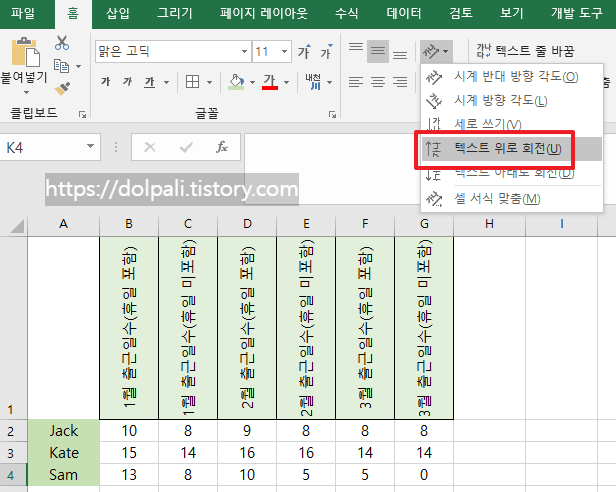Click 텍스트 줄 바꿈 wrap text button
The image size is (616, 492).
pyautogui.click(x=525, y=51)
